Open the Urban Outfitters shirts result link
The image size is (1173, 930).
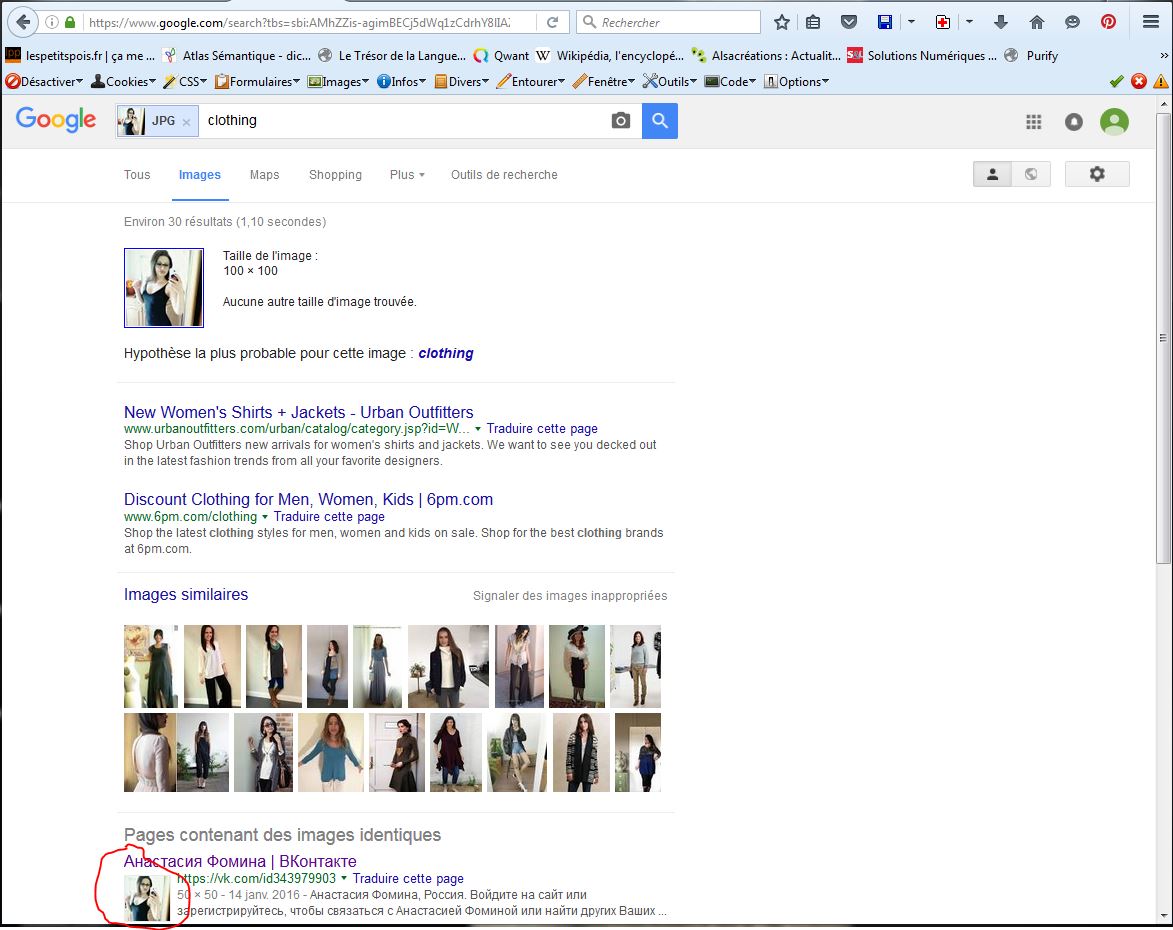coord(298,412)
